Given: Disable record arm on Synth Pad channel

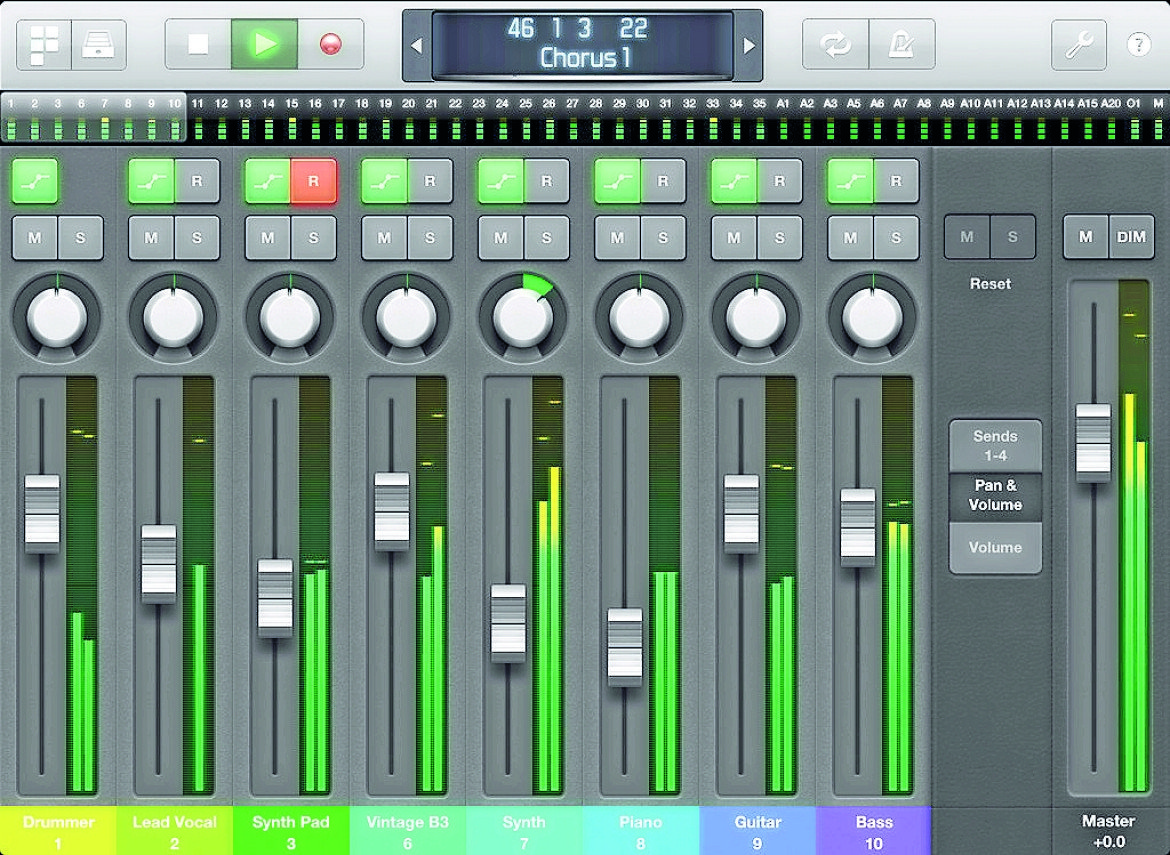Looking at the screenshot, I should [x=313, y=181].
